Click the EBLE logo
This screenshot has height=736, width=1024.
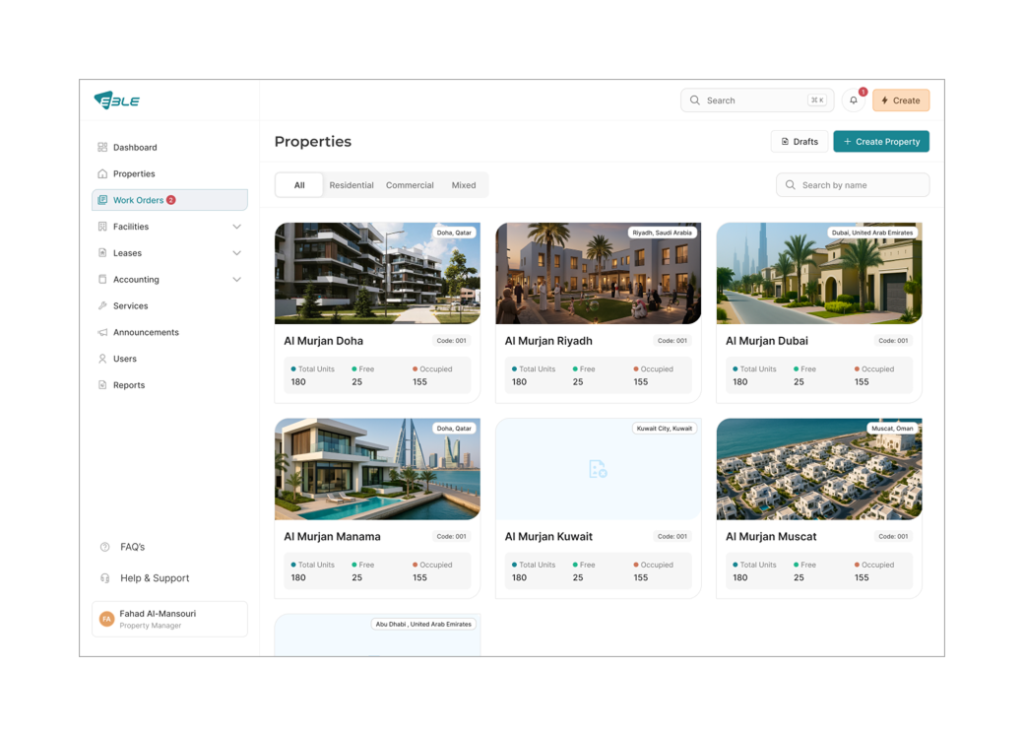pos(117,100)
